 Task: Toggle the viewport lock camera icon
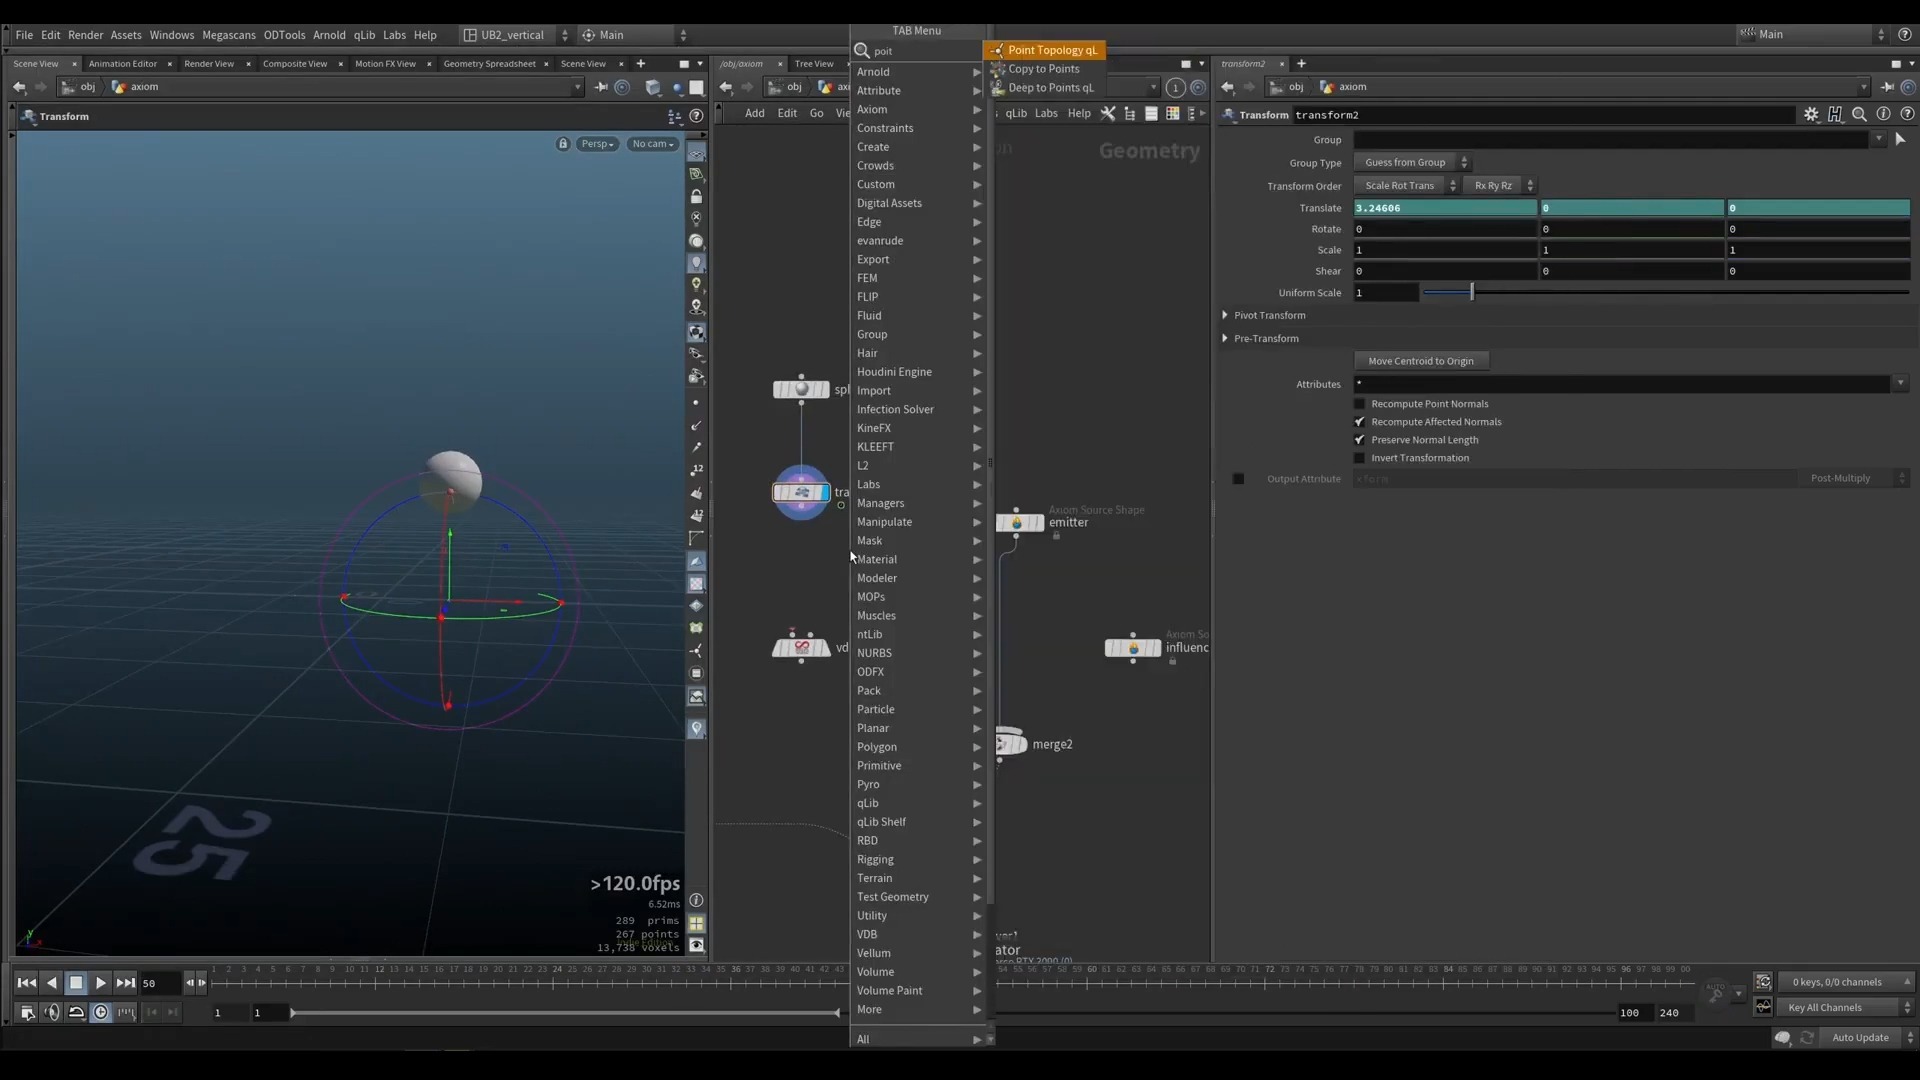(x=563, y=144)
